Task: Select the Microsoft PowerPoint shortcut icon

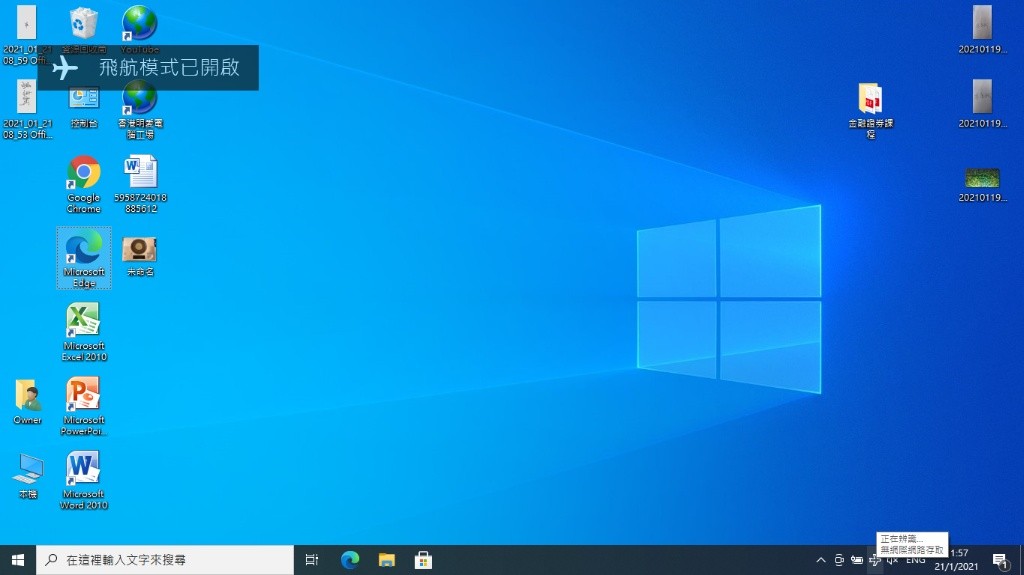Action: pos(84,406)
